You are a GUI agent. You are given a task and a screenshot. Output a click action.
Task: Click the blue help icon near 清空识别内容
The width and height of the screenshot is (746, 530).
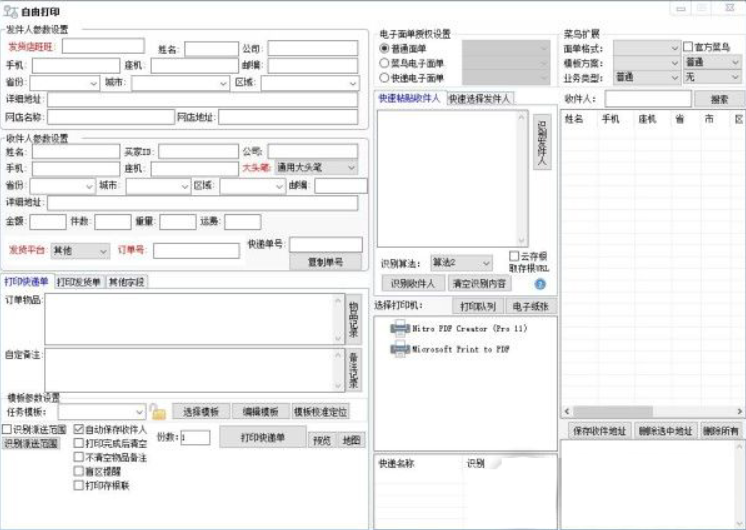540,284
